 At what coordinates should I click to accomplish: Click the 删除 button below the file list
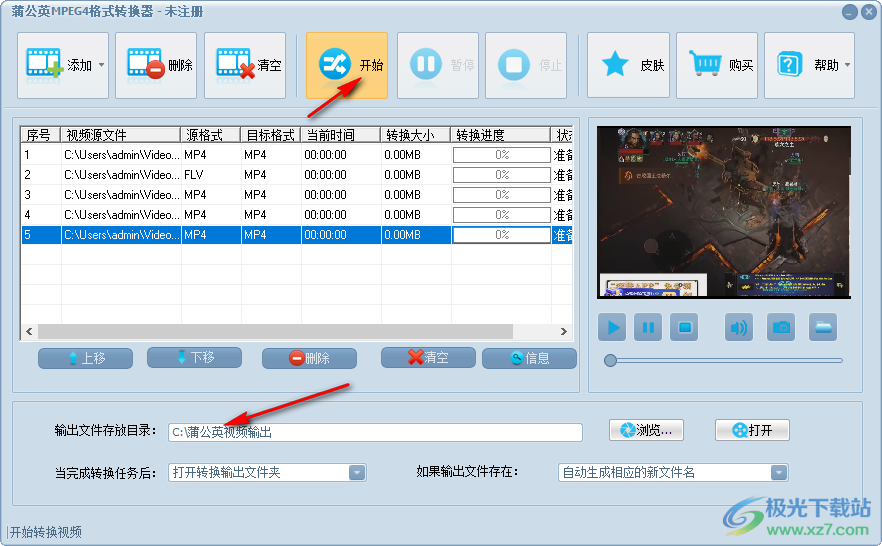click(309, 358)
